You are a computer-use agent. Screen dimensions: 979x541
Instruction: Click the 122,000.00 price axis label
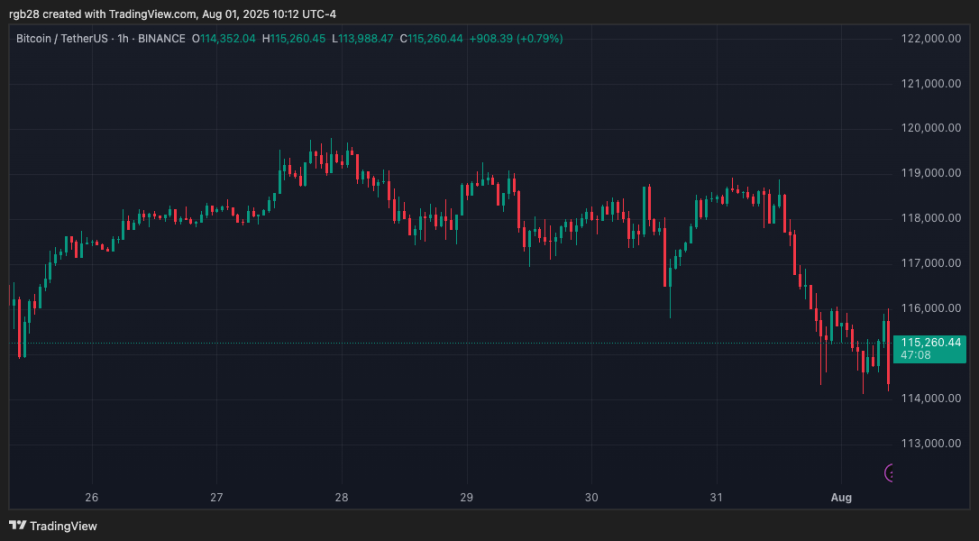point(930,38)
